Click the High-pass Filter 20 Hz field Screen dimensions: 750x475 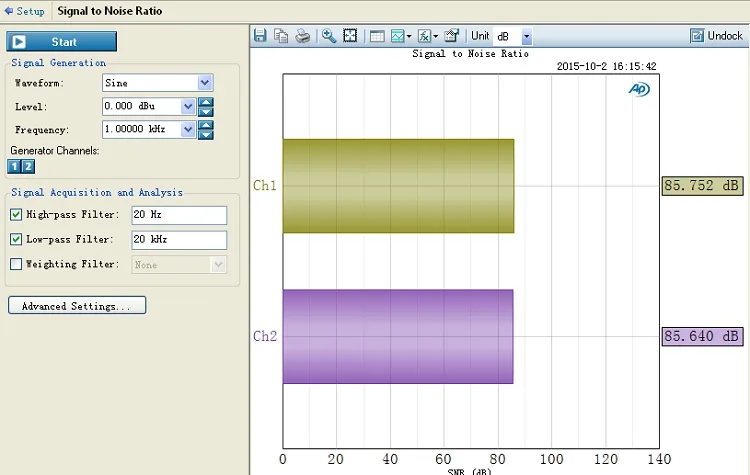[179, 215]
